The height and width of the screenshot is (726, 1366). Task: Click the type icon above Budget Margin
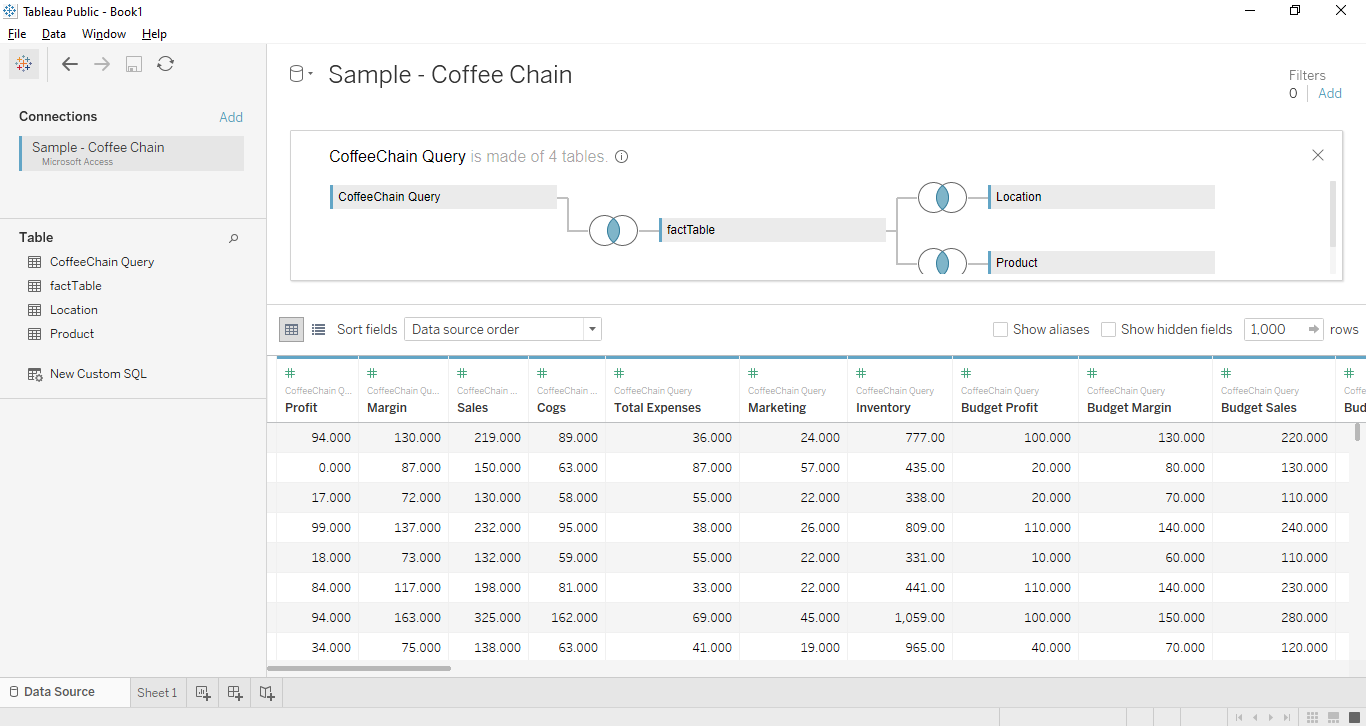[1092, 373]
